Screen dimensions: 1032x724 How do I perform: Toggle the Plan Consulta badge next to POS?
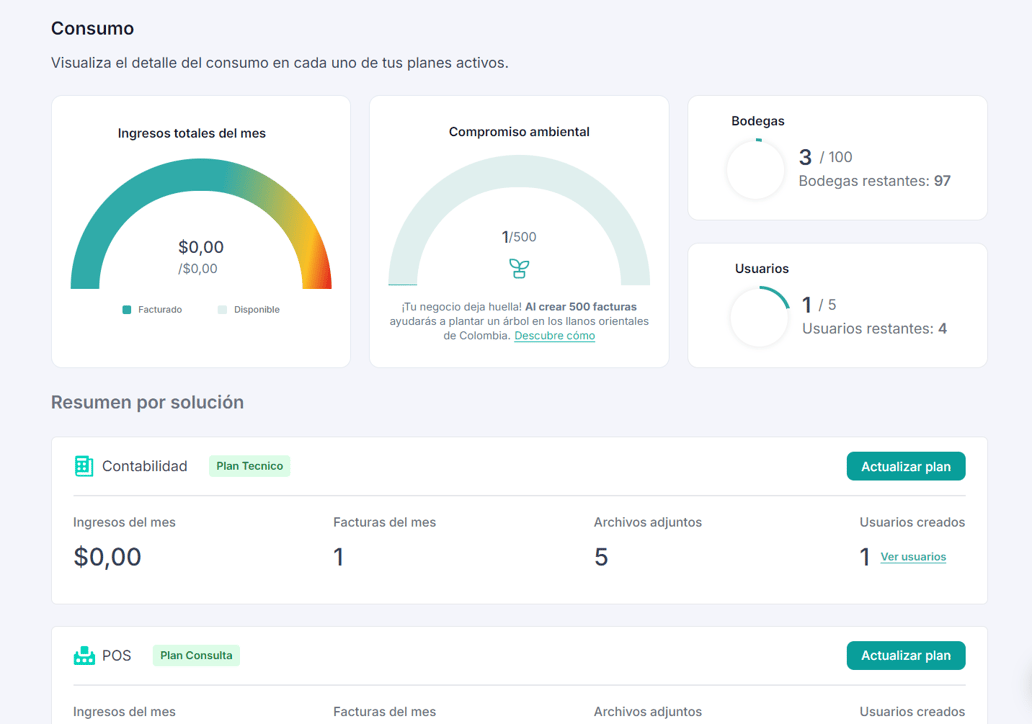[x=196, y=655]
